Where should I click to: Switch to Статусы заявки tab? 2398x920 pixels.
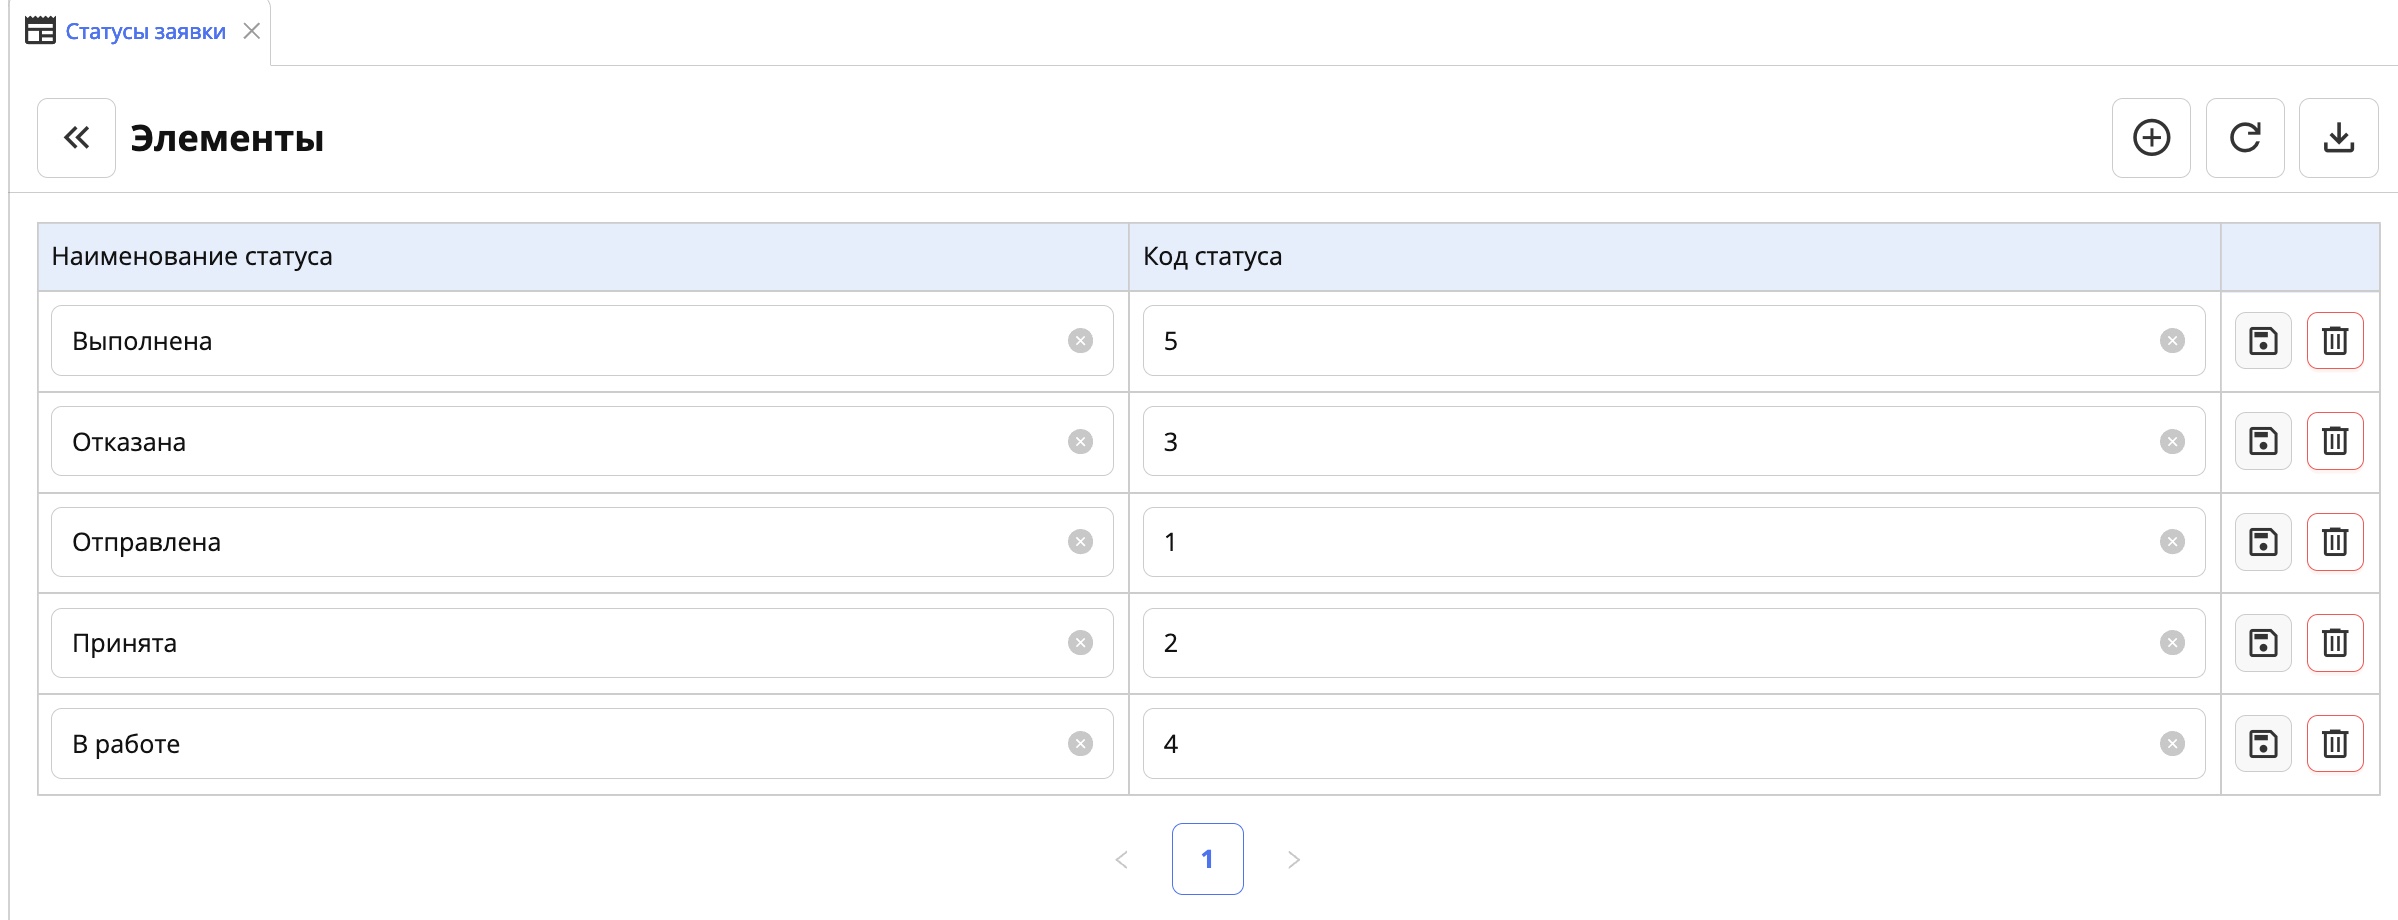(x=145, y=32)
